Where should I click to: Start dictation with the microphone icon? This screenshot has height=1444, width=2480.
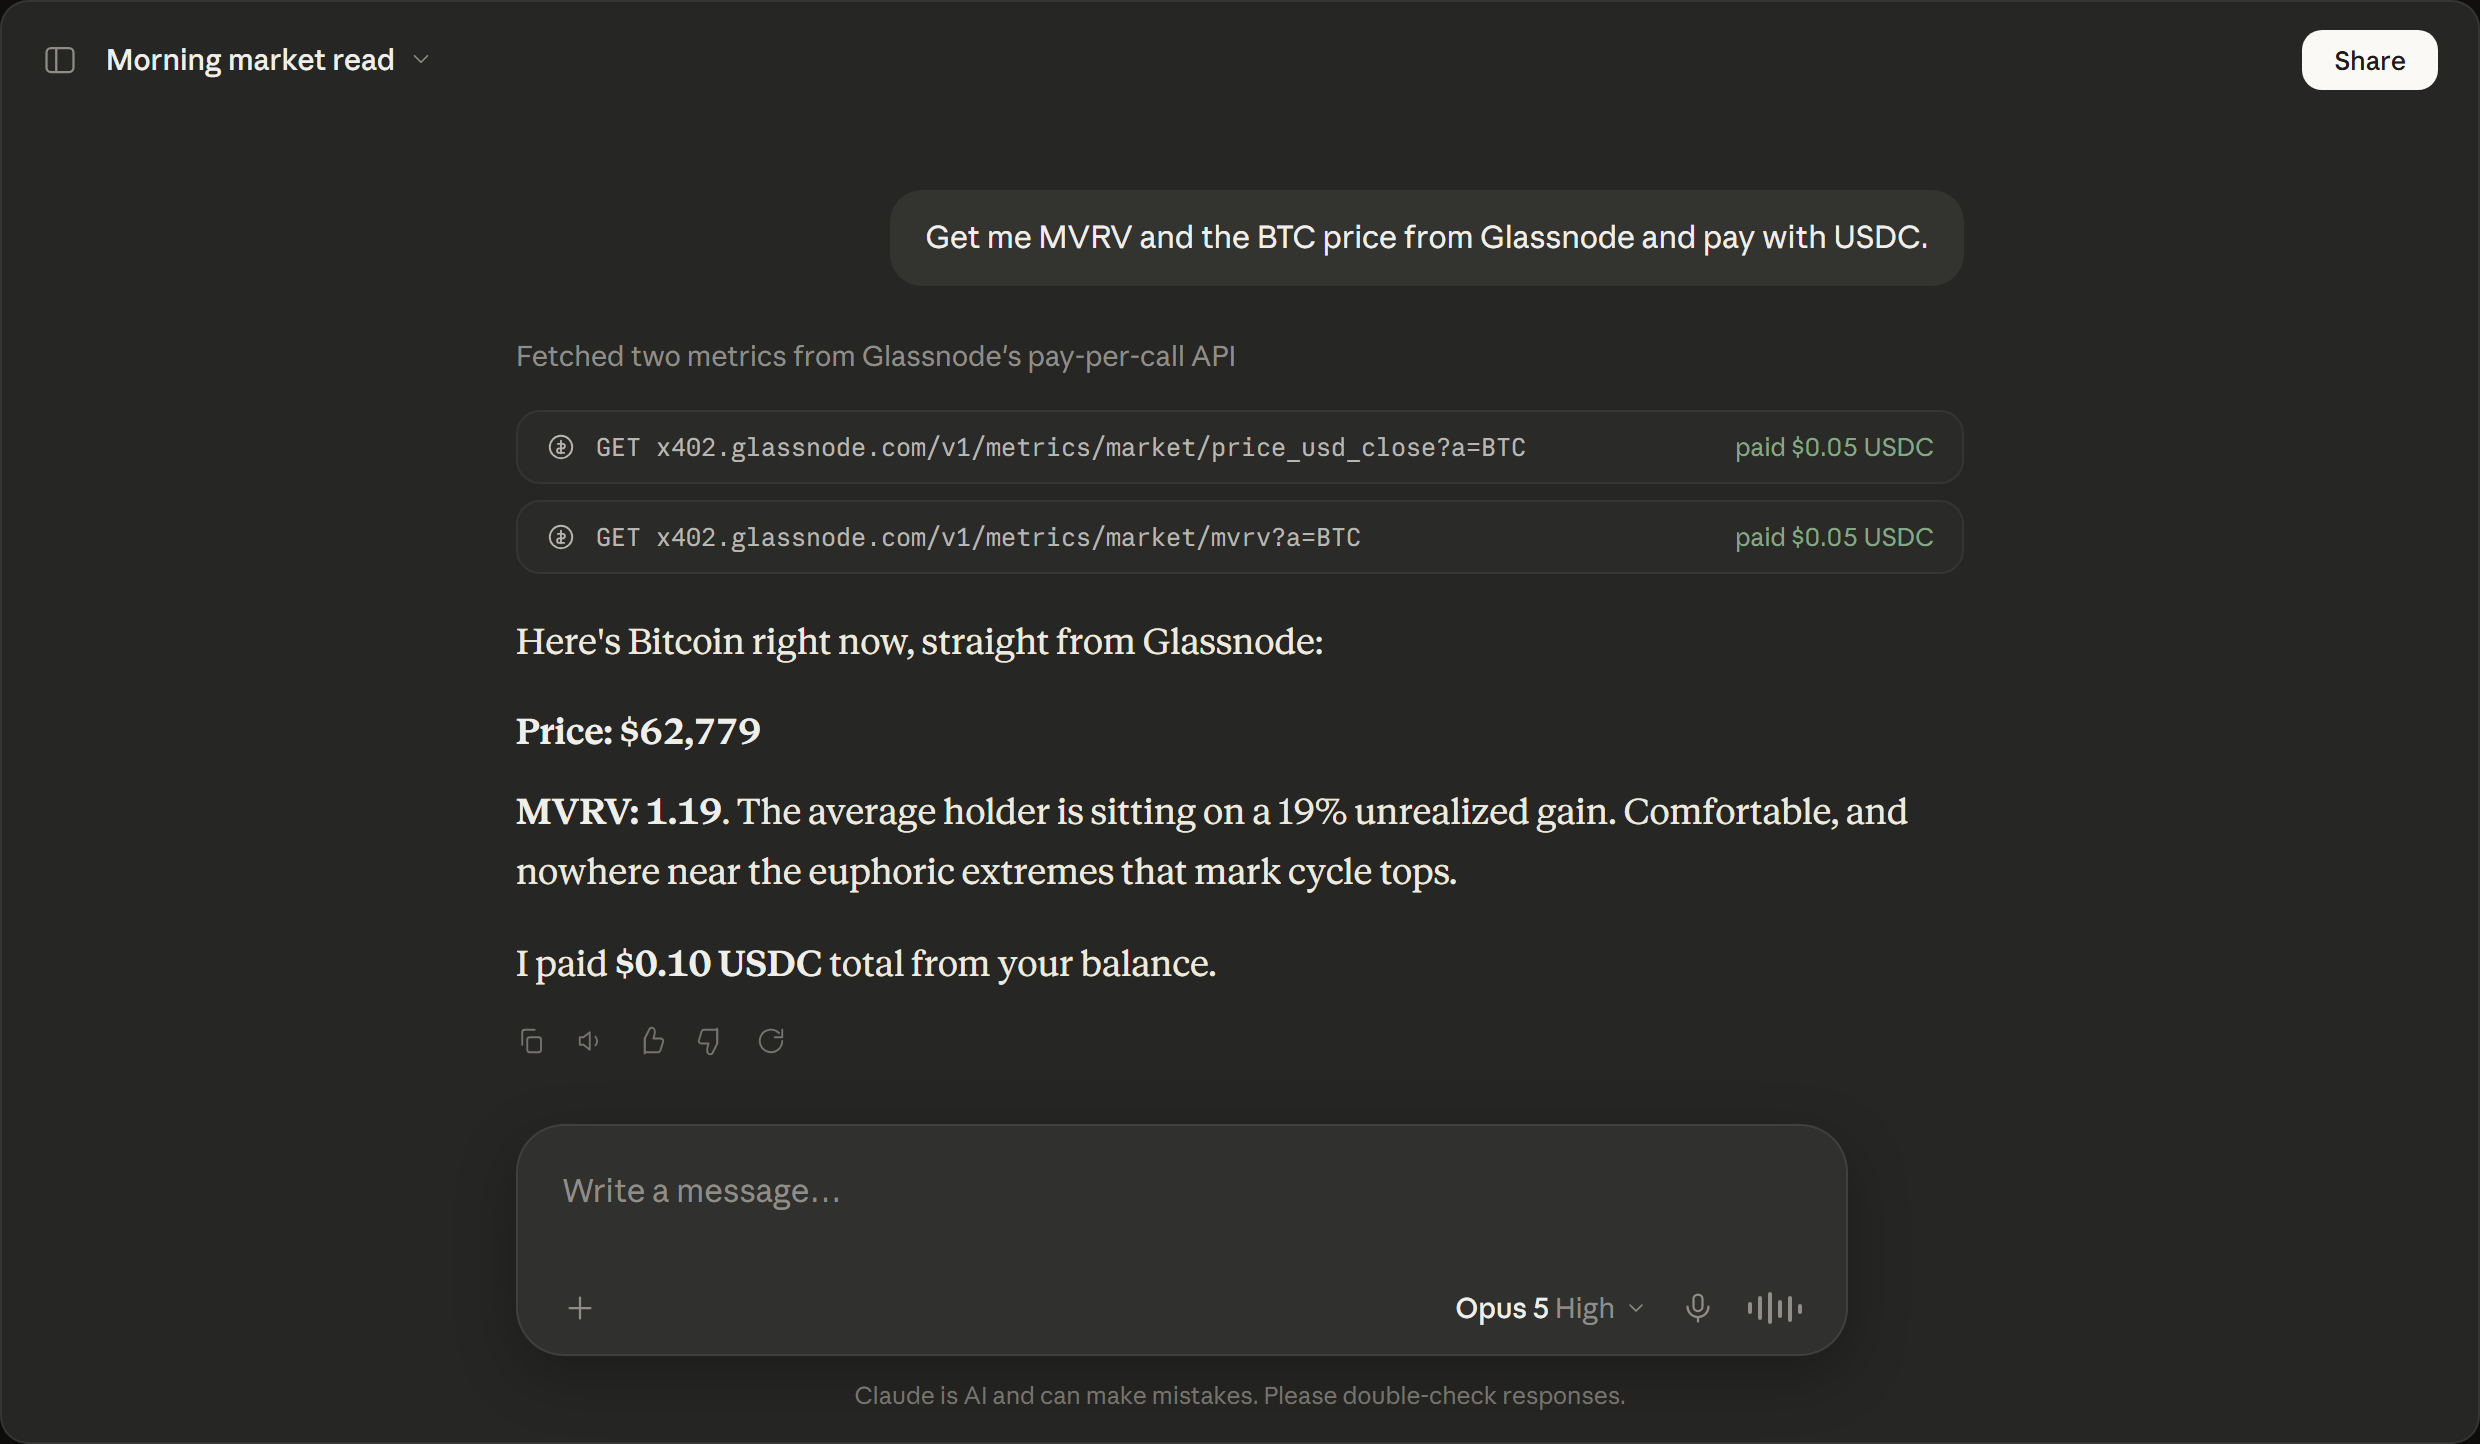[x=1697, y=1308]
